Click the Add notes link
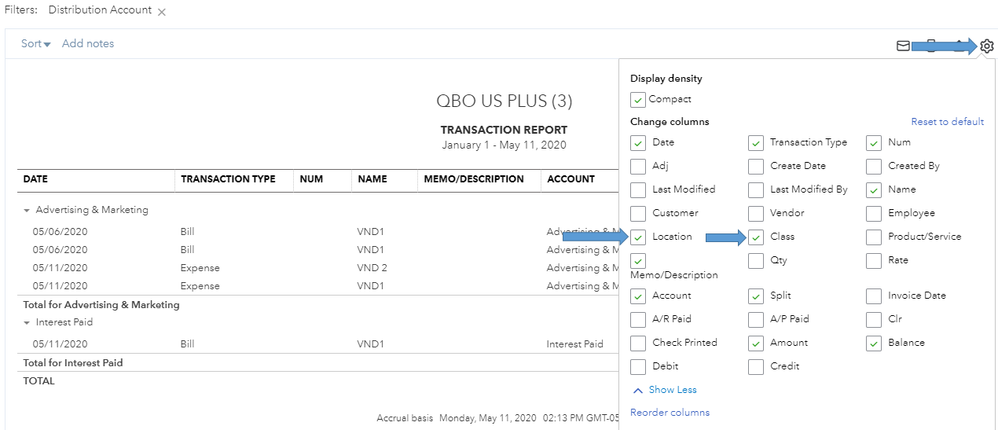The width and height of the screenshot is (998, 430). pyautogui.click(x=88, y=44)
